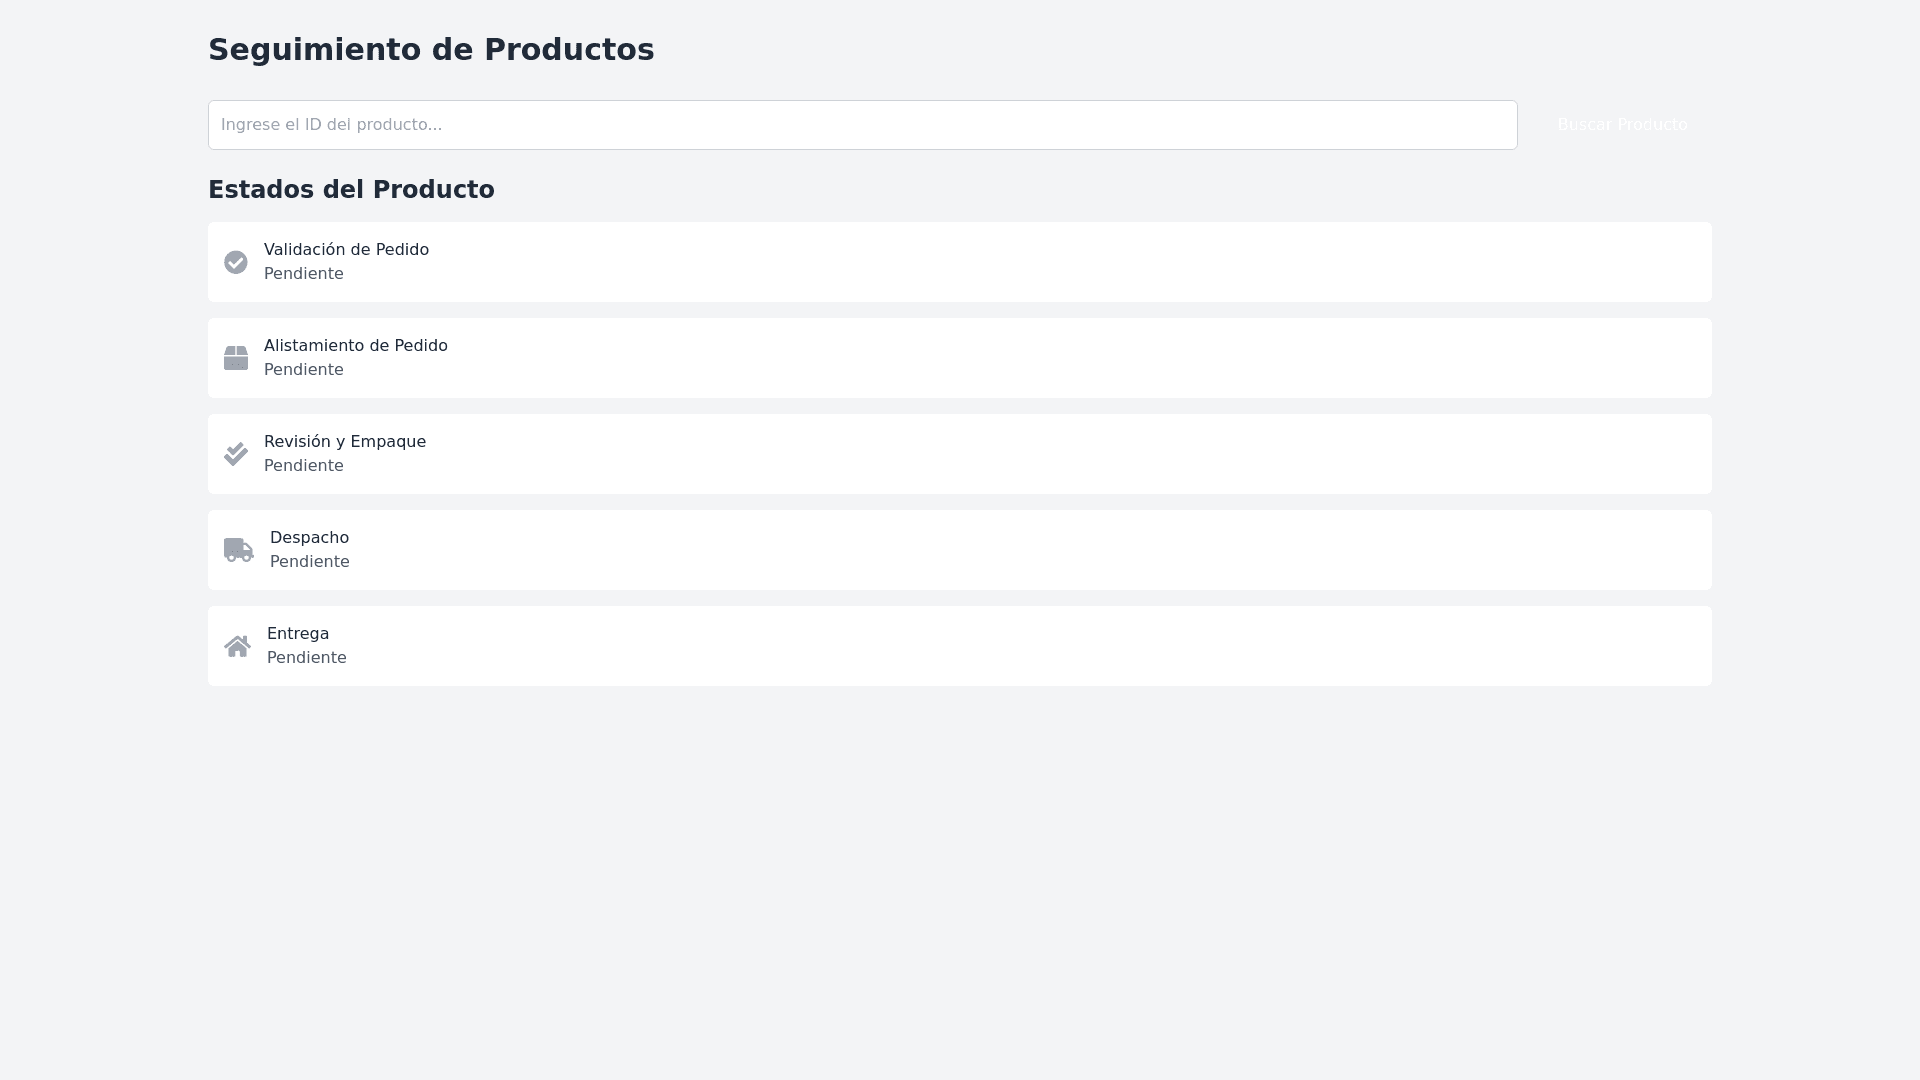1920x1080 pixels.
Task: Click the Seguimiento de Productos heading
Action: [x=431, y=50]
